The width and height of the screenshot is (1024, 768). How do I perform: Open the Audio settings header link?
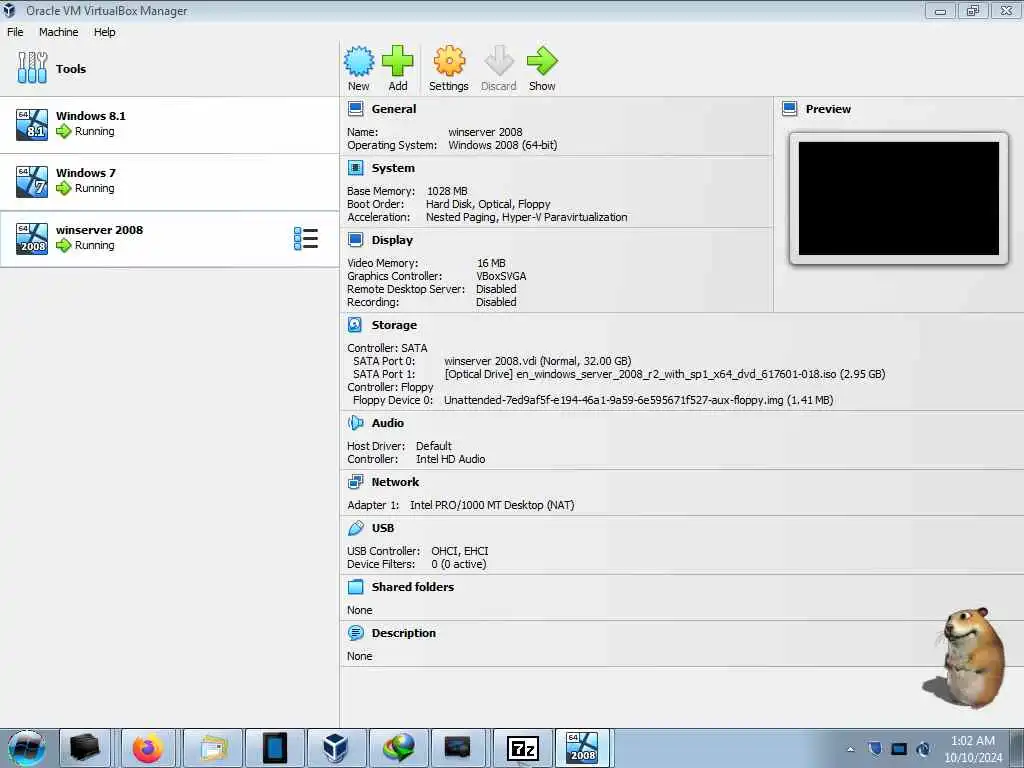point(388,423)
